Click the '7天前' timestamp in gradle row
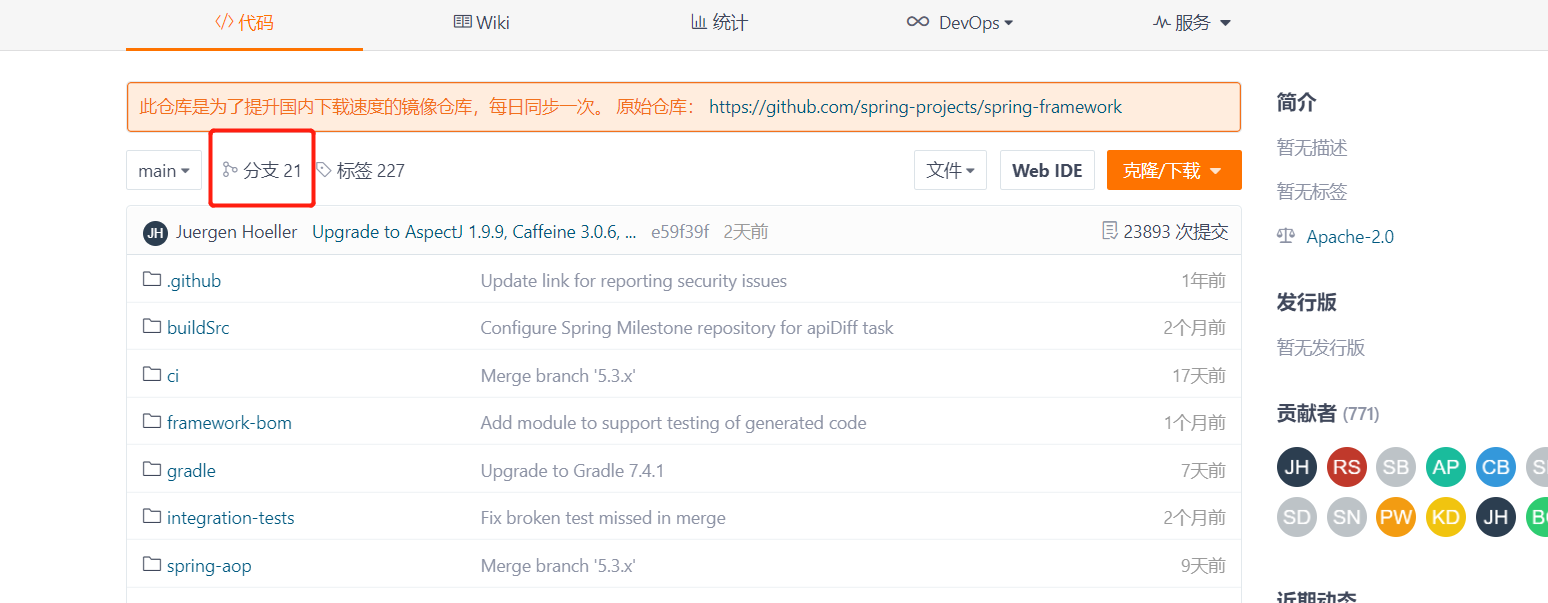The width and height of the screenshot is (1548, 603). [1203, 471]
